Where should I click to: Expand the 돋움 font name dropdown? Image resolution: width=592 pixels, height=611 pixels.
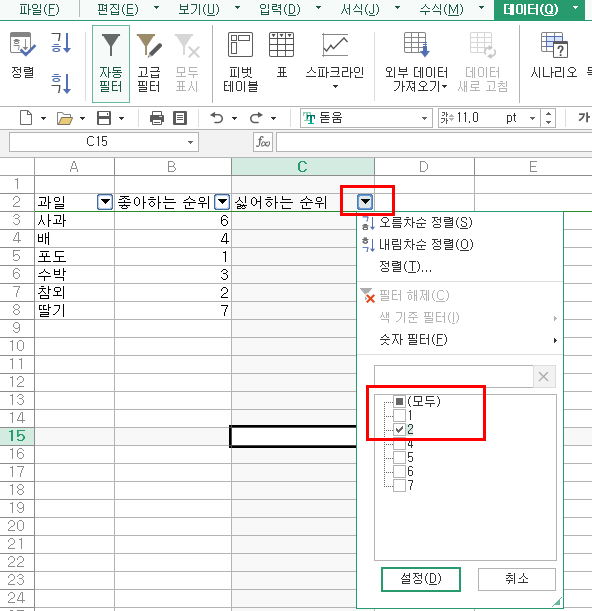(424, 118)
